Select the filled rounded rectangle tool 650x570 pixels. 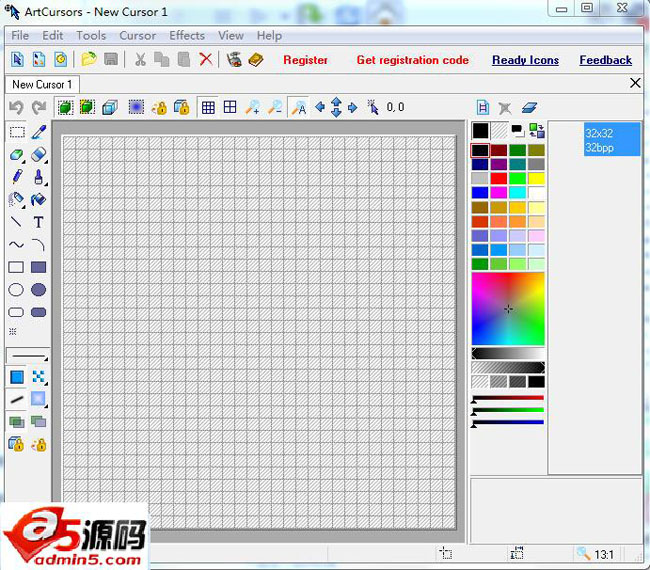[39, 312]
